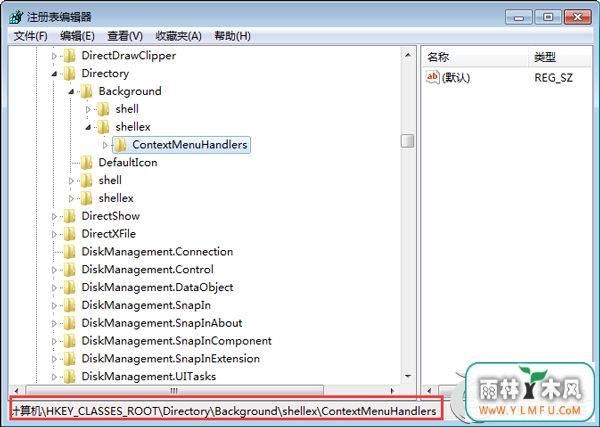600x427 pixels.
Task: Click the DefaultIcon folder icon
Action: click(86, 163)
